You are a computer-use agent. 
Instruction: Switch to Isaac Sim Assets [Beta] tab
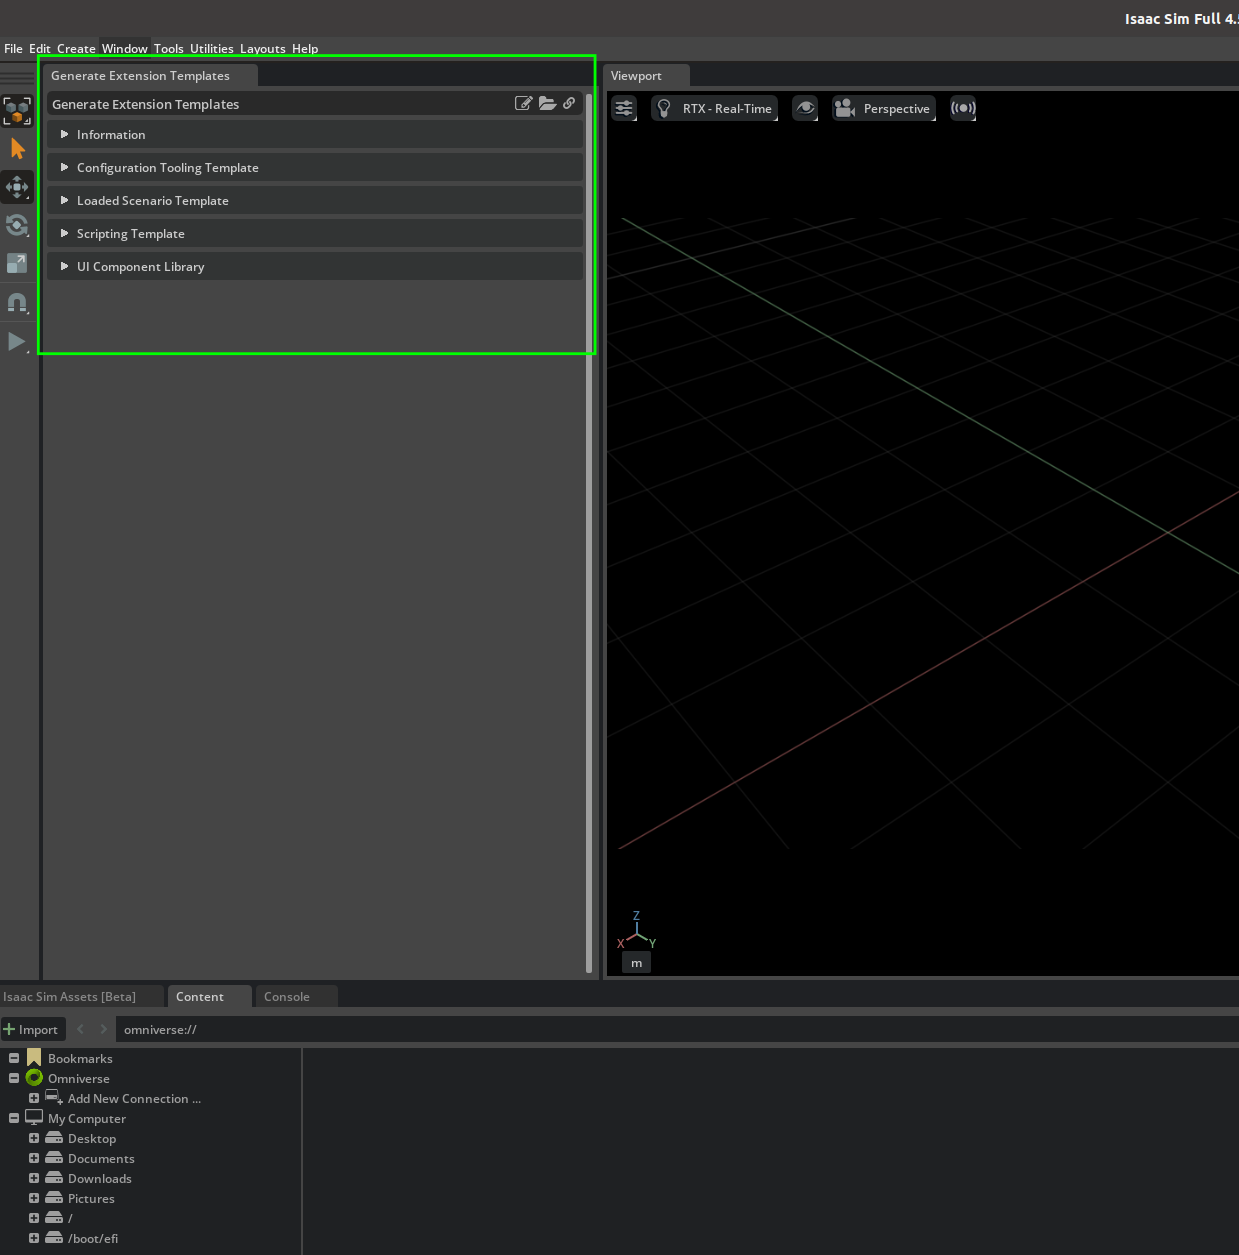pos(80,996)
